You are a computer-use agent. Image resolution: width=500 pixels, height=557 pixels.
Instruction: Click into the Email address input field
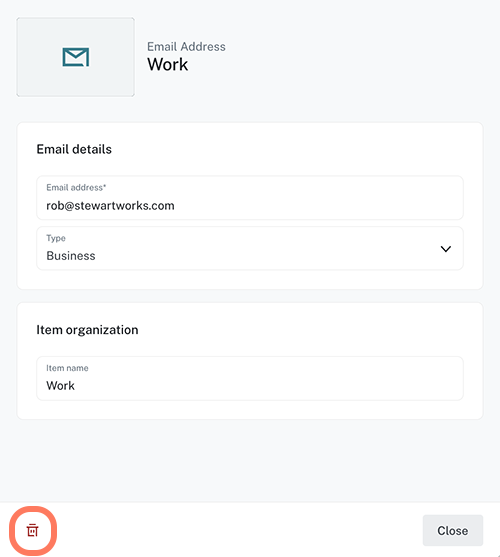point(250,198)
